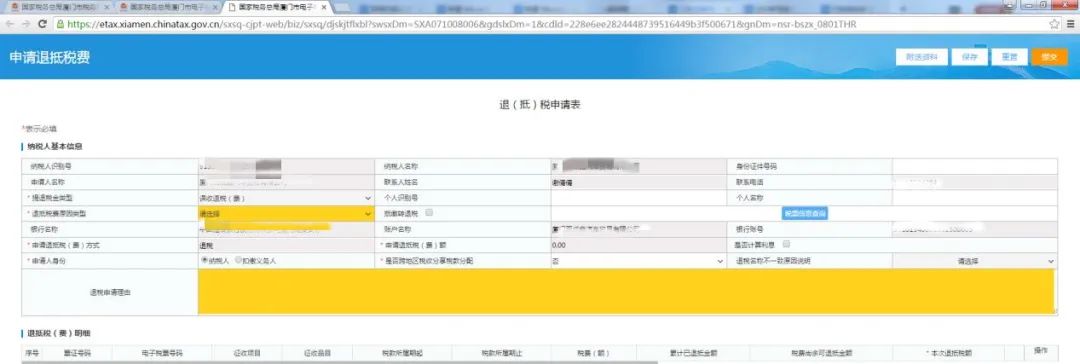Close the first browser tab
Image resolution: width=1080 pixels, height=364 pixels.
tap(107, 7)
